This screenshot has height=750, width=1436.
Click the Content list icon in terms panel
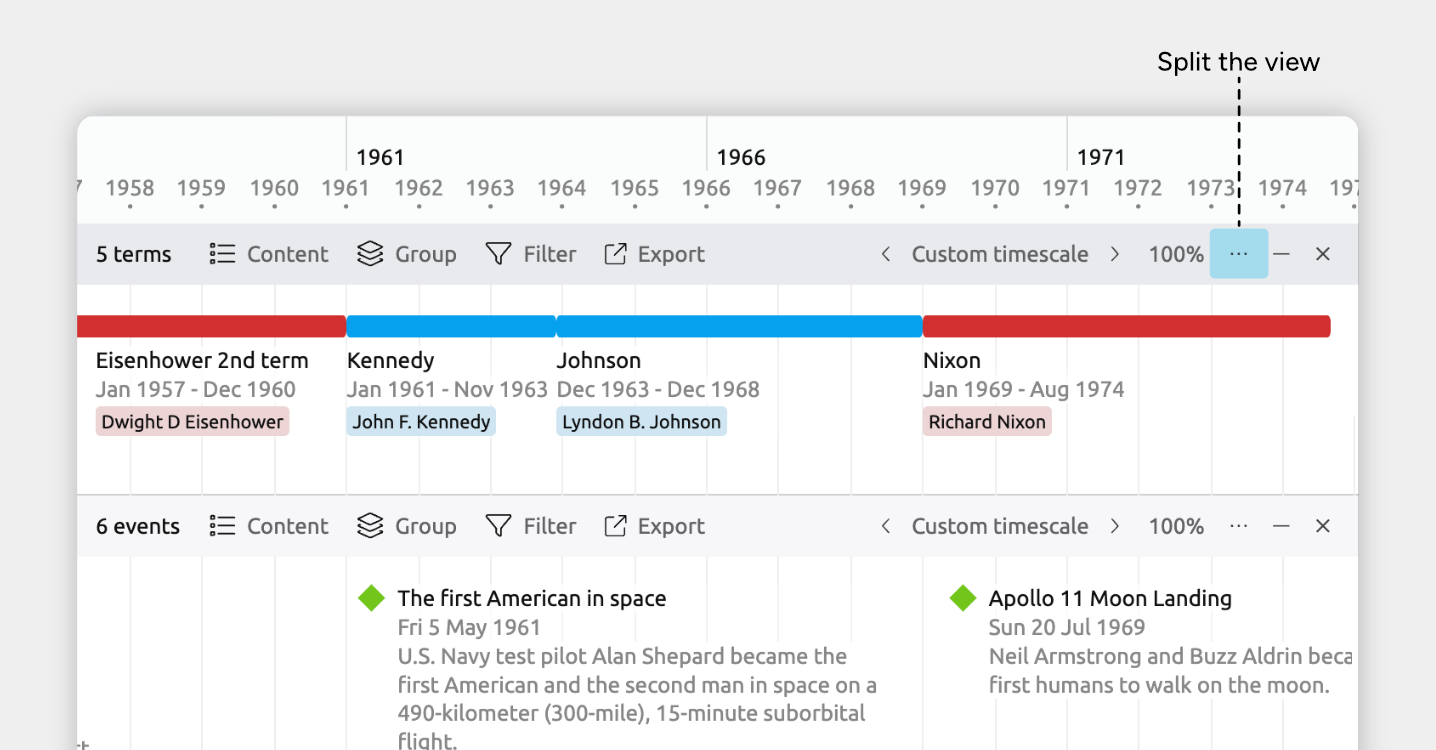[222, 254]
